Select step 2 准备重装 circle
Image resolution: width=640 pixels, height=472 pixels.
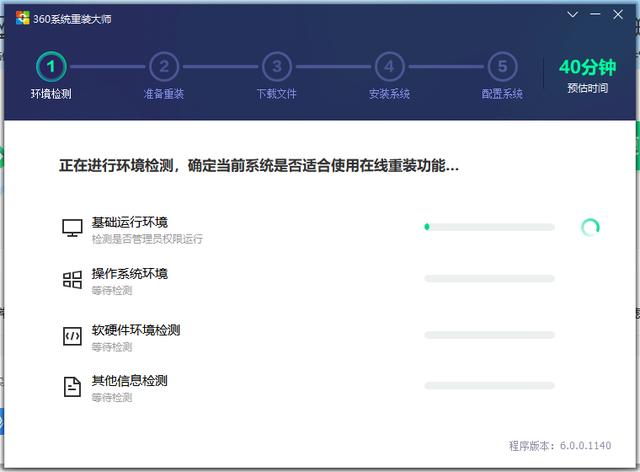[163, 67]
